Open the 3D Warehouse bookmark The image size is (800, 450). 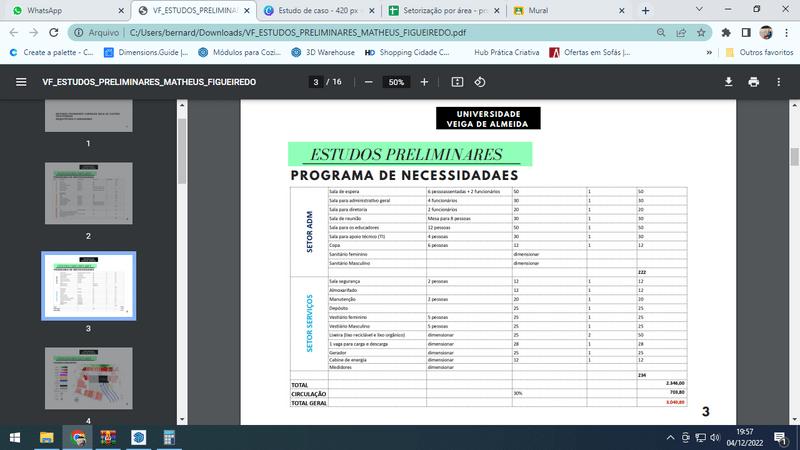pos(323,52)
